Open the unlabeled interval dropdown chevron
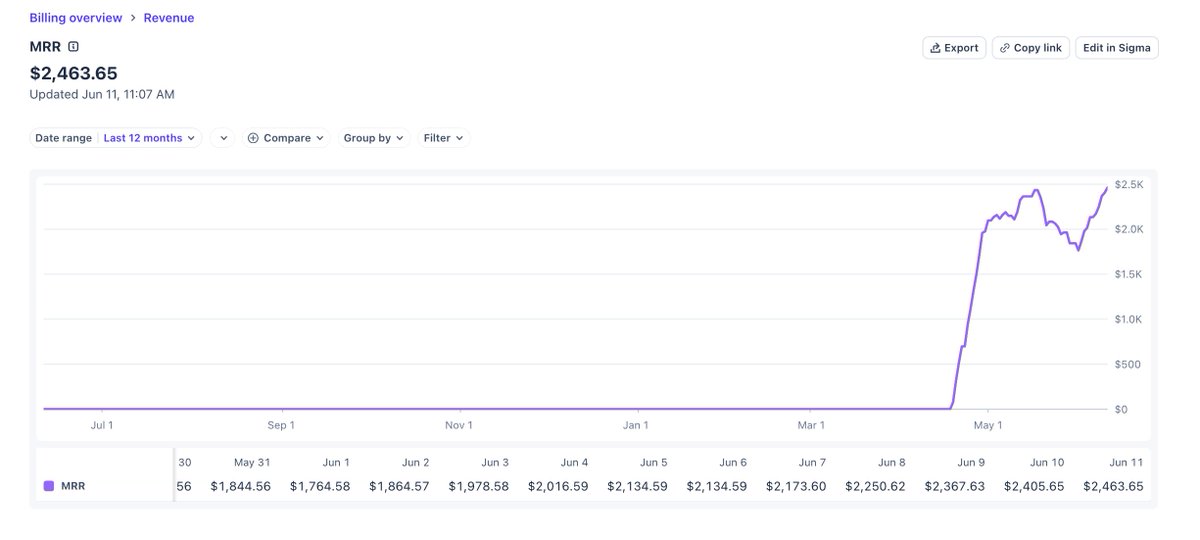The image size is (1200, 540). pos(223,138)
